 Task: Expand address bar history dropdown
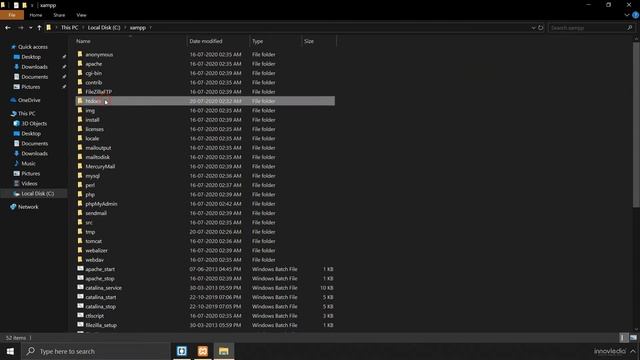point(533,28)
